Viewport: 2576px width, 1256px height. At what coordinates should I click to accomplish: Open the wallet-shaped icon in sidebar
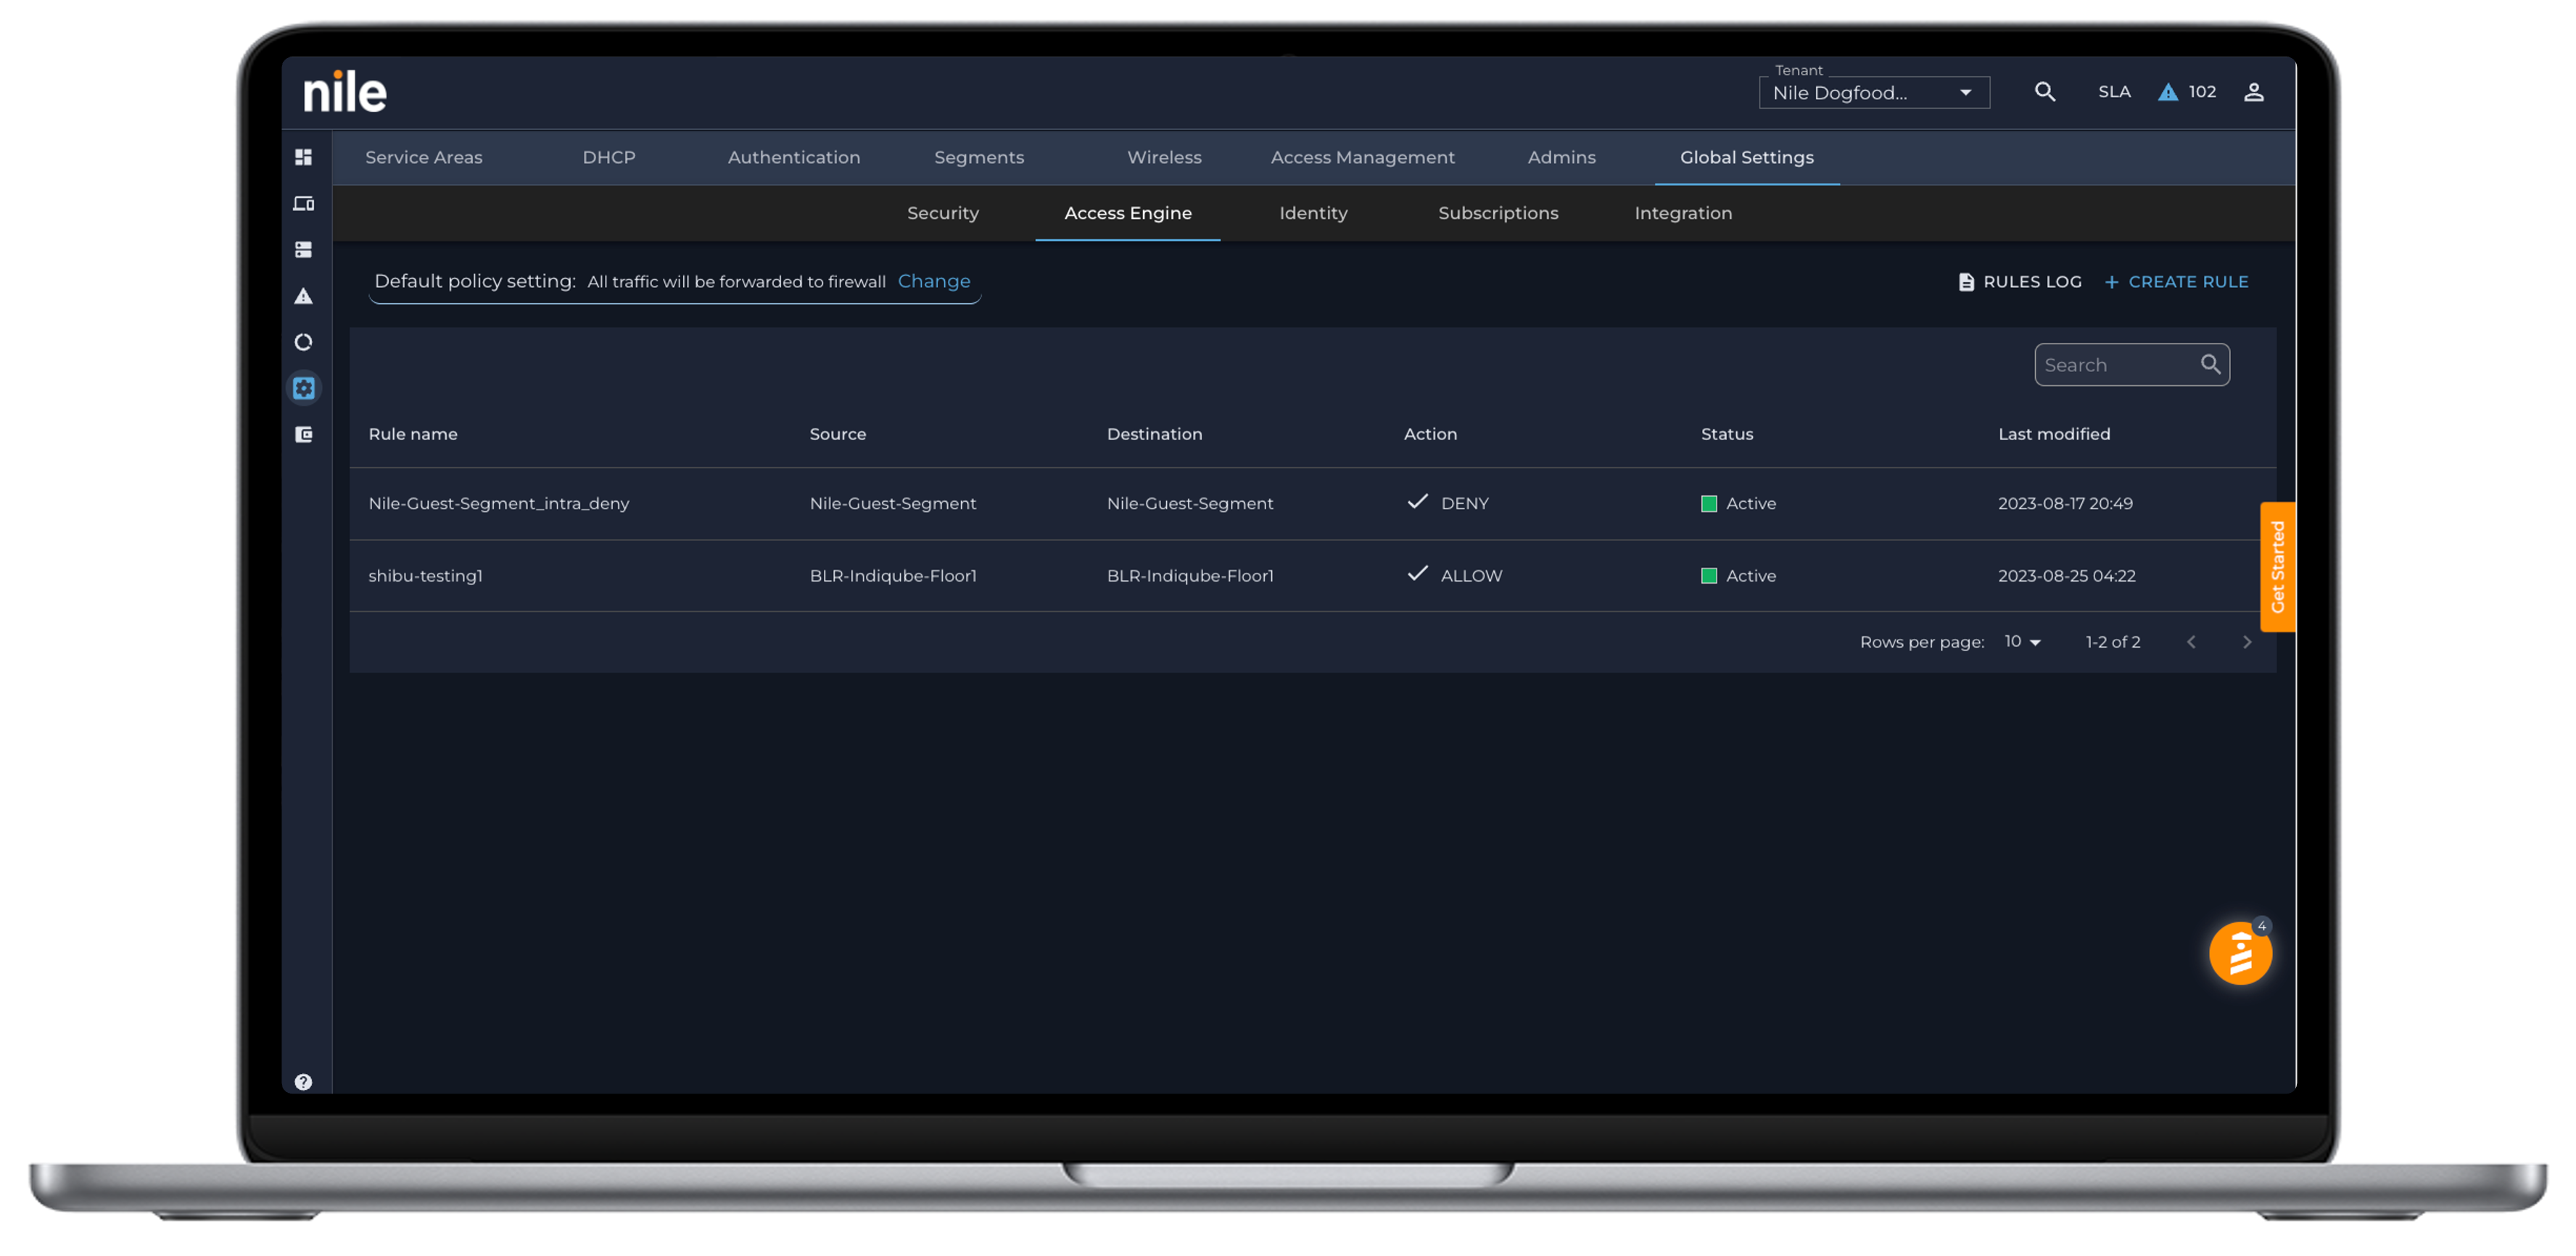click(x=303, y=434)
